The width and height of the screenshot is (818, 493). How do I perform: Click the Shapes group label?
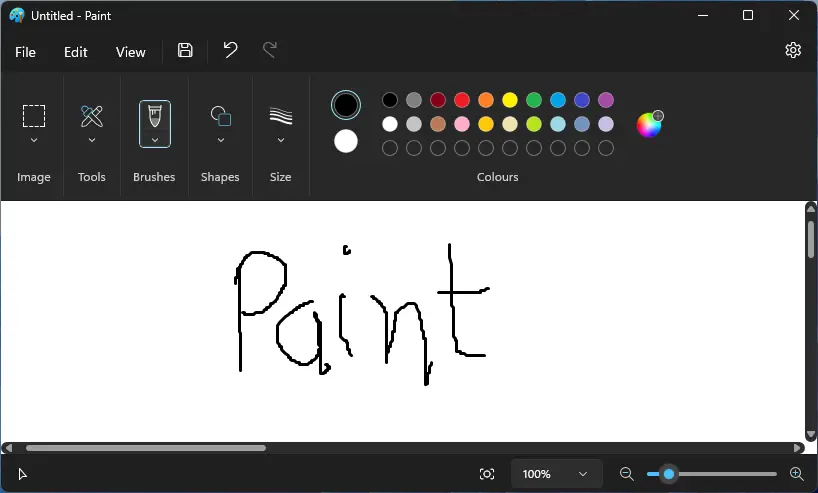pos(220,177)
